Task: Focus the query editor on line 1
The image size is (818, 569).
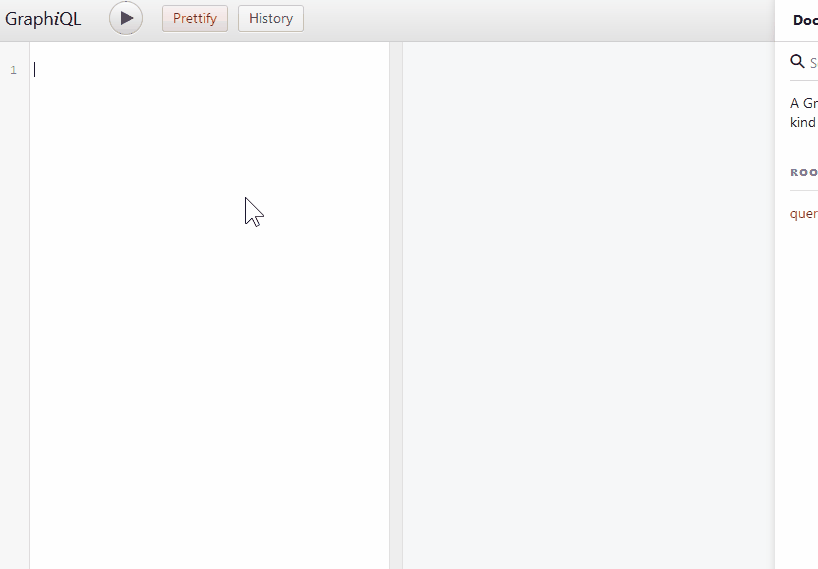Action: pos(209,69)
